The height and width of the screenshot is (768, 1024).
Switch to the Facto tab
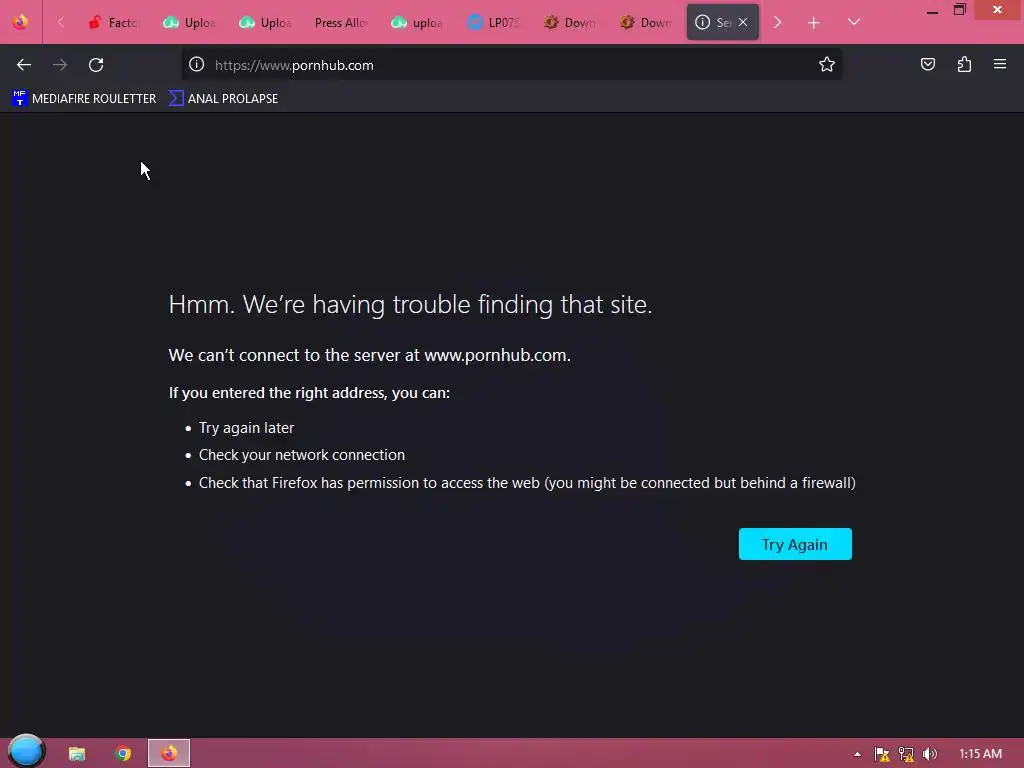point(115,22)
